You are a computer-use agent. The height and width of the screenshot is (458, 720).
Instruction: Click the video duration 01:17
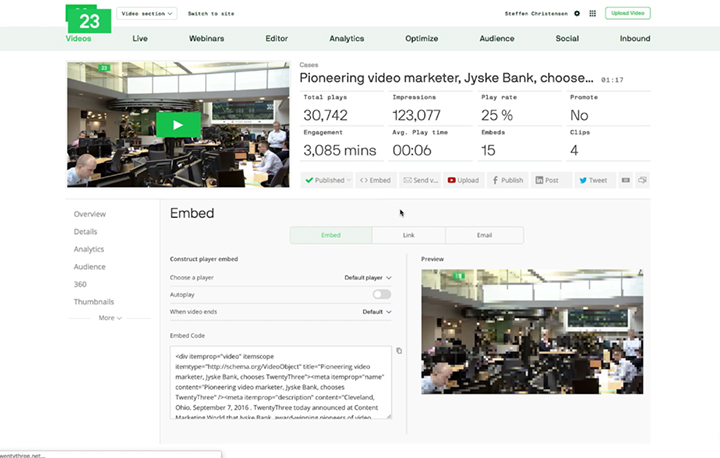point(612,80)
